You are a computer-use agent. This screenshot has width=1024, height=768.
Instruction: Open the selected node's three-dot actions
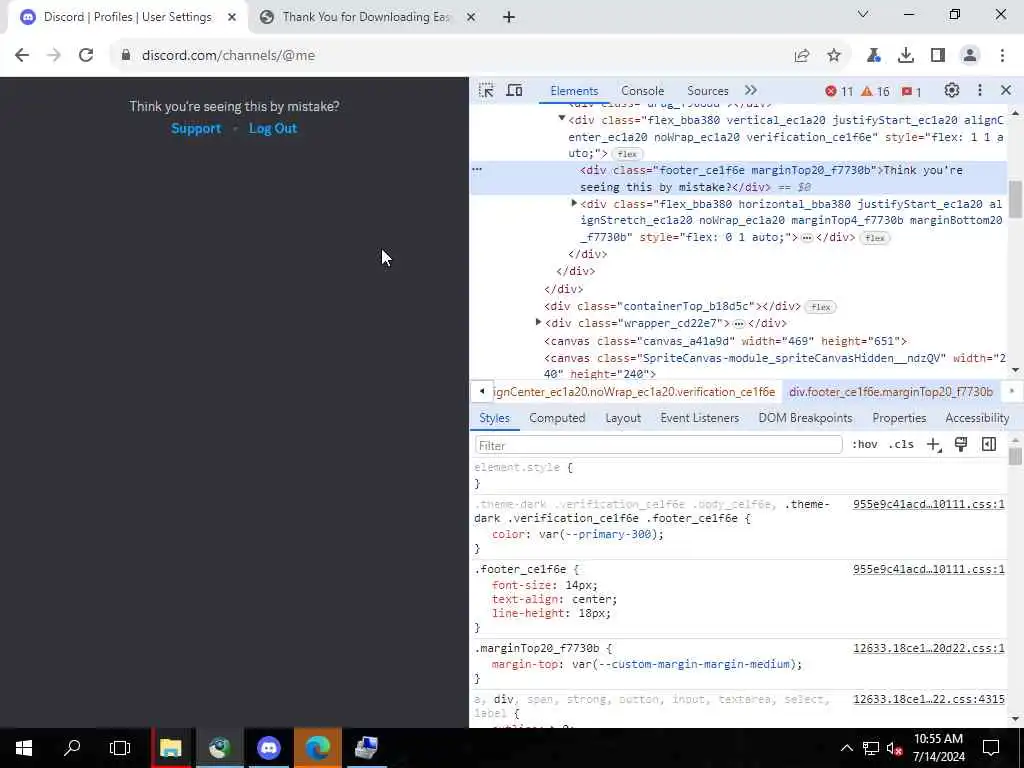(477, 169)
